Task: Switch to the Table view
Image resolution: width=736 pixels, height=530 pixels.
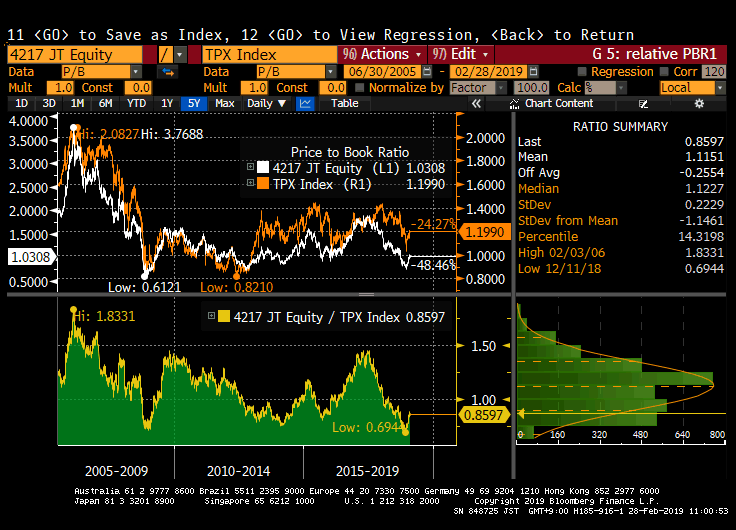Action: (x=344, y=103)
